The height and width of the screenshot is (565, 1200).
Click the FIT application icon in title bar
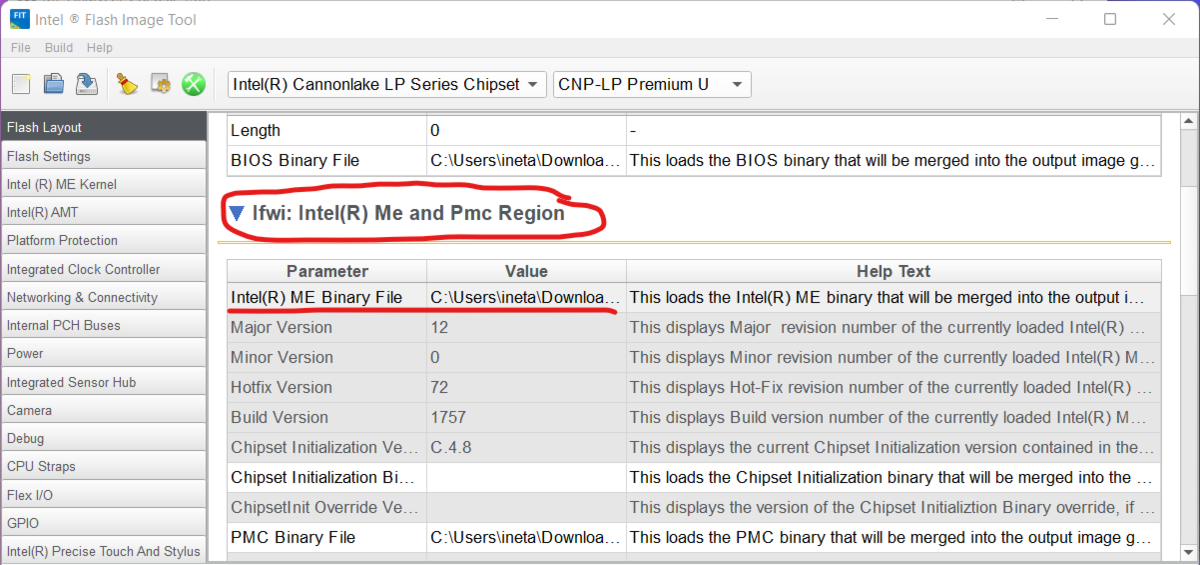tap(20, 19)
